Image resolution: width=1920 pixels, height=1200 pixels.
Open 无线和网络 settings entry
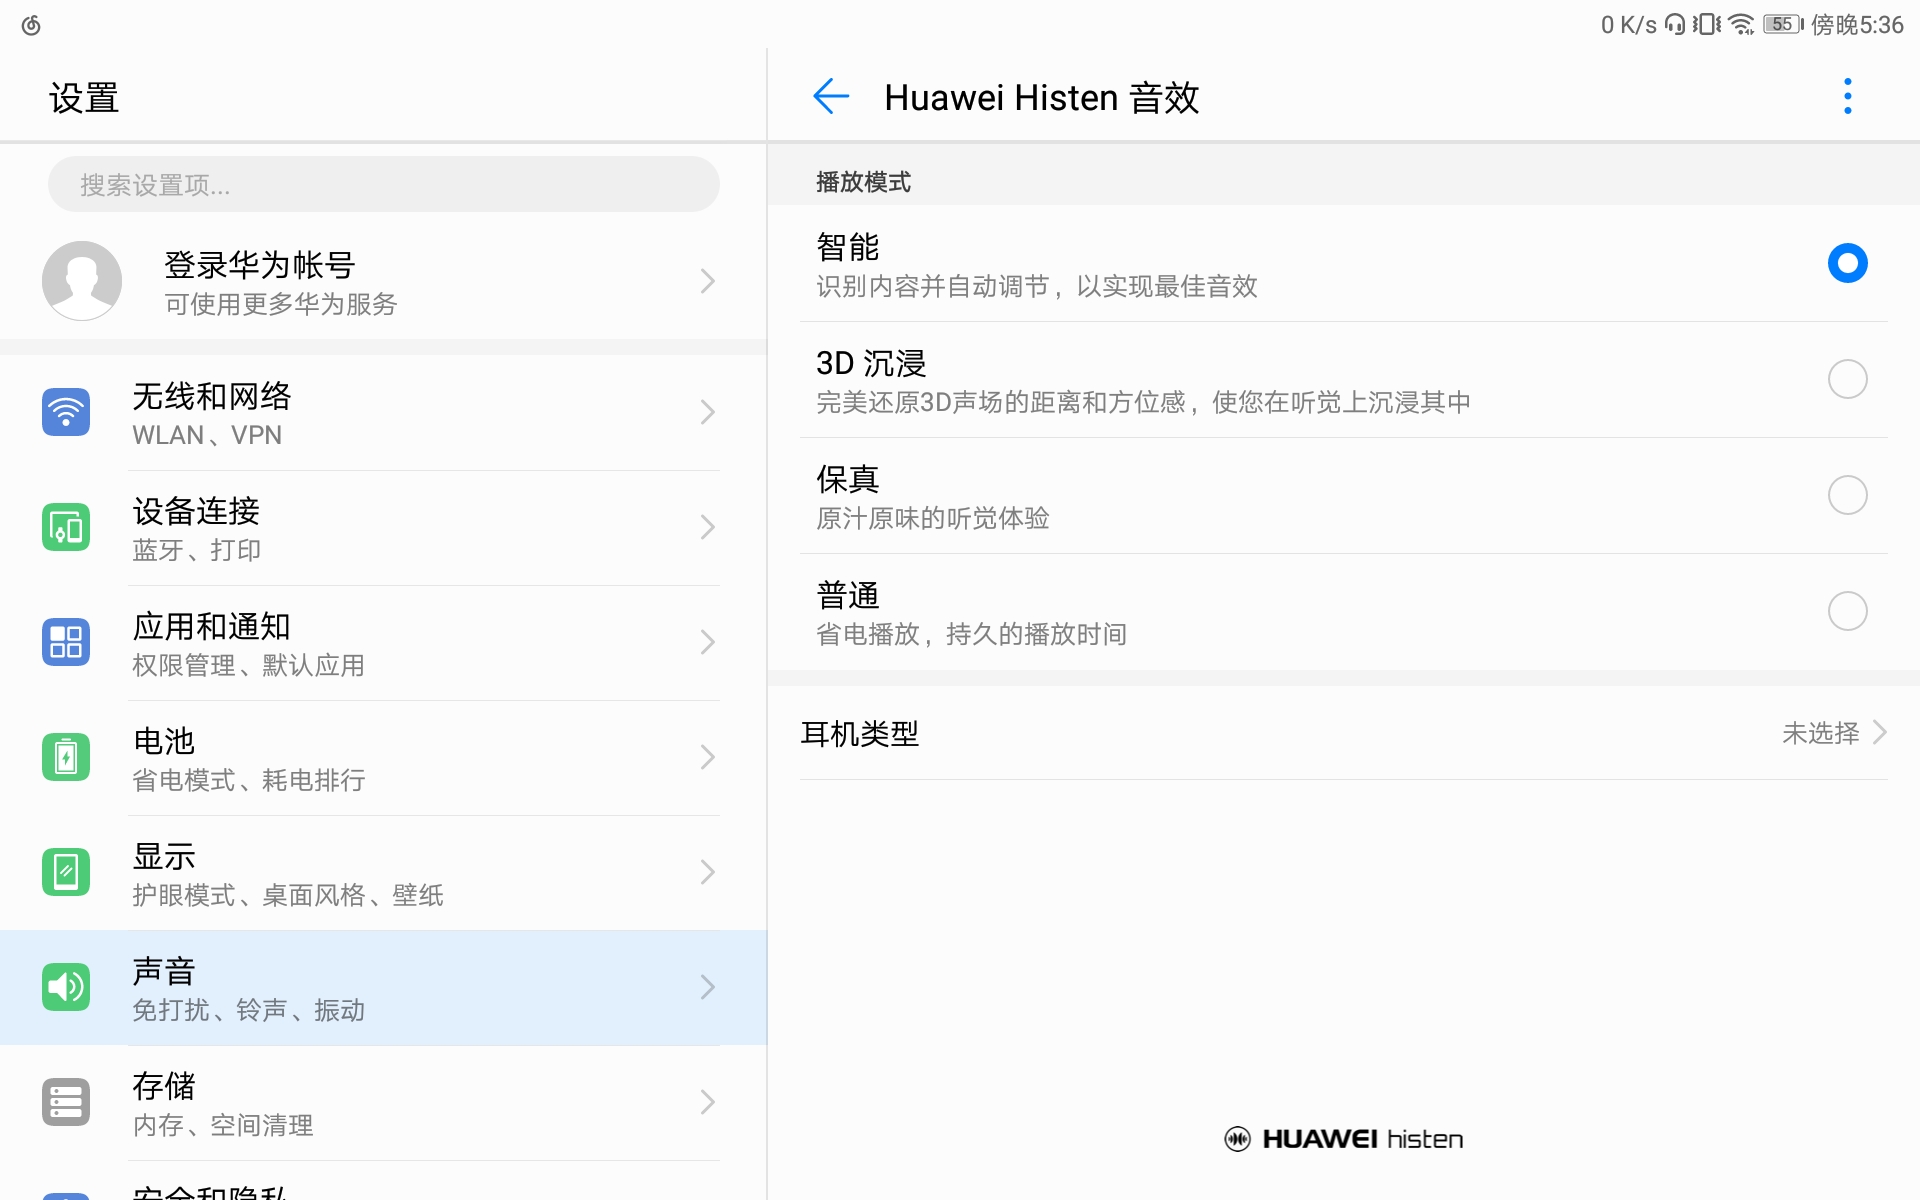click(x=383, y=412)
